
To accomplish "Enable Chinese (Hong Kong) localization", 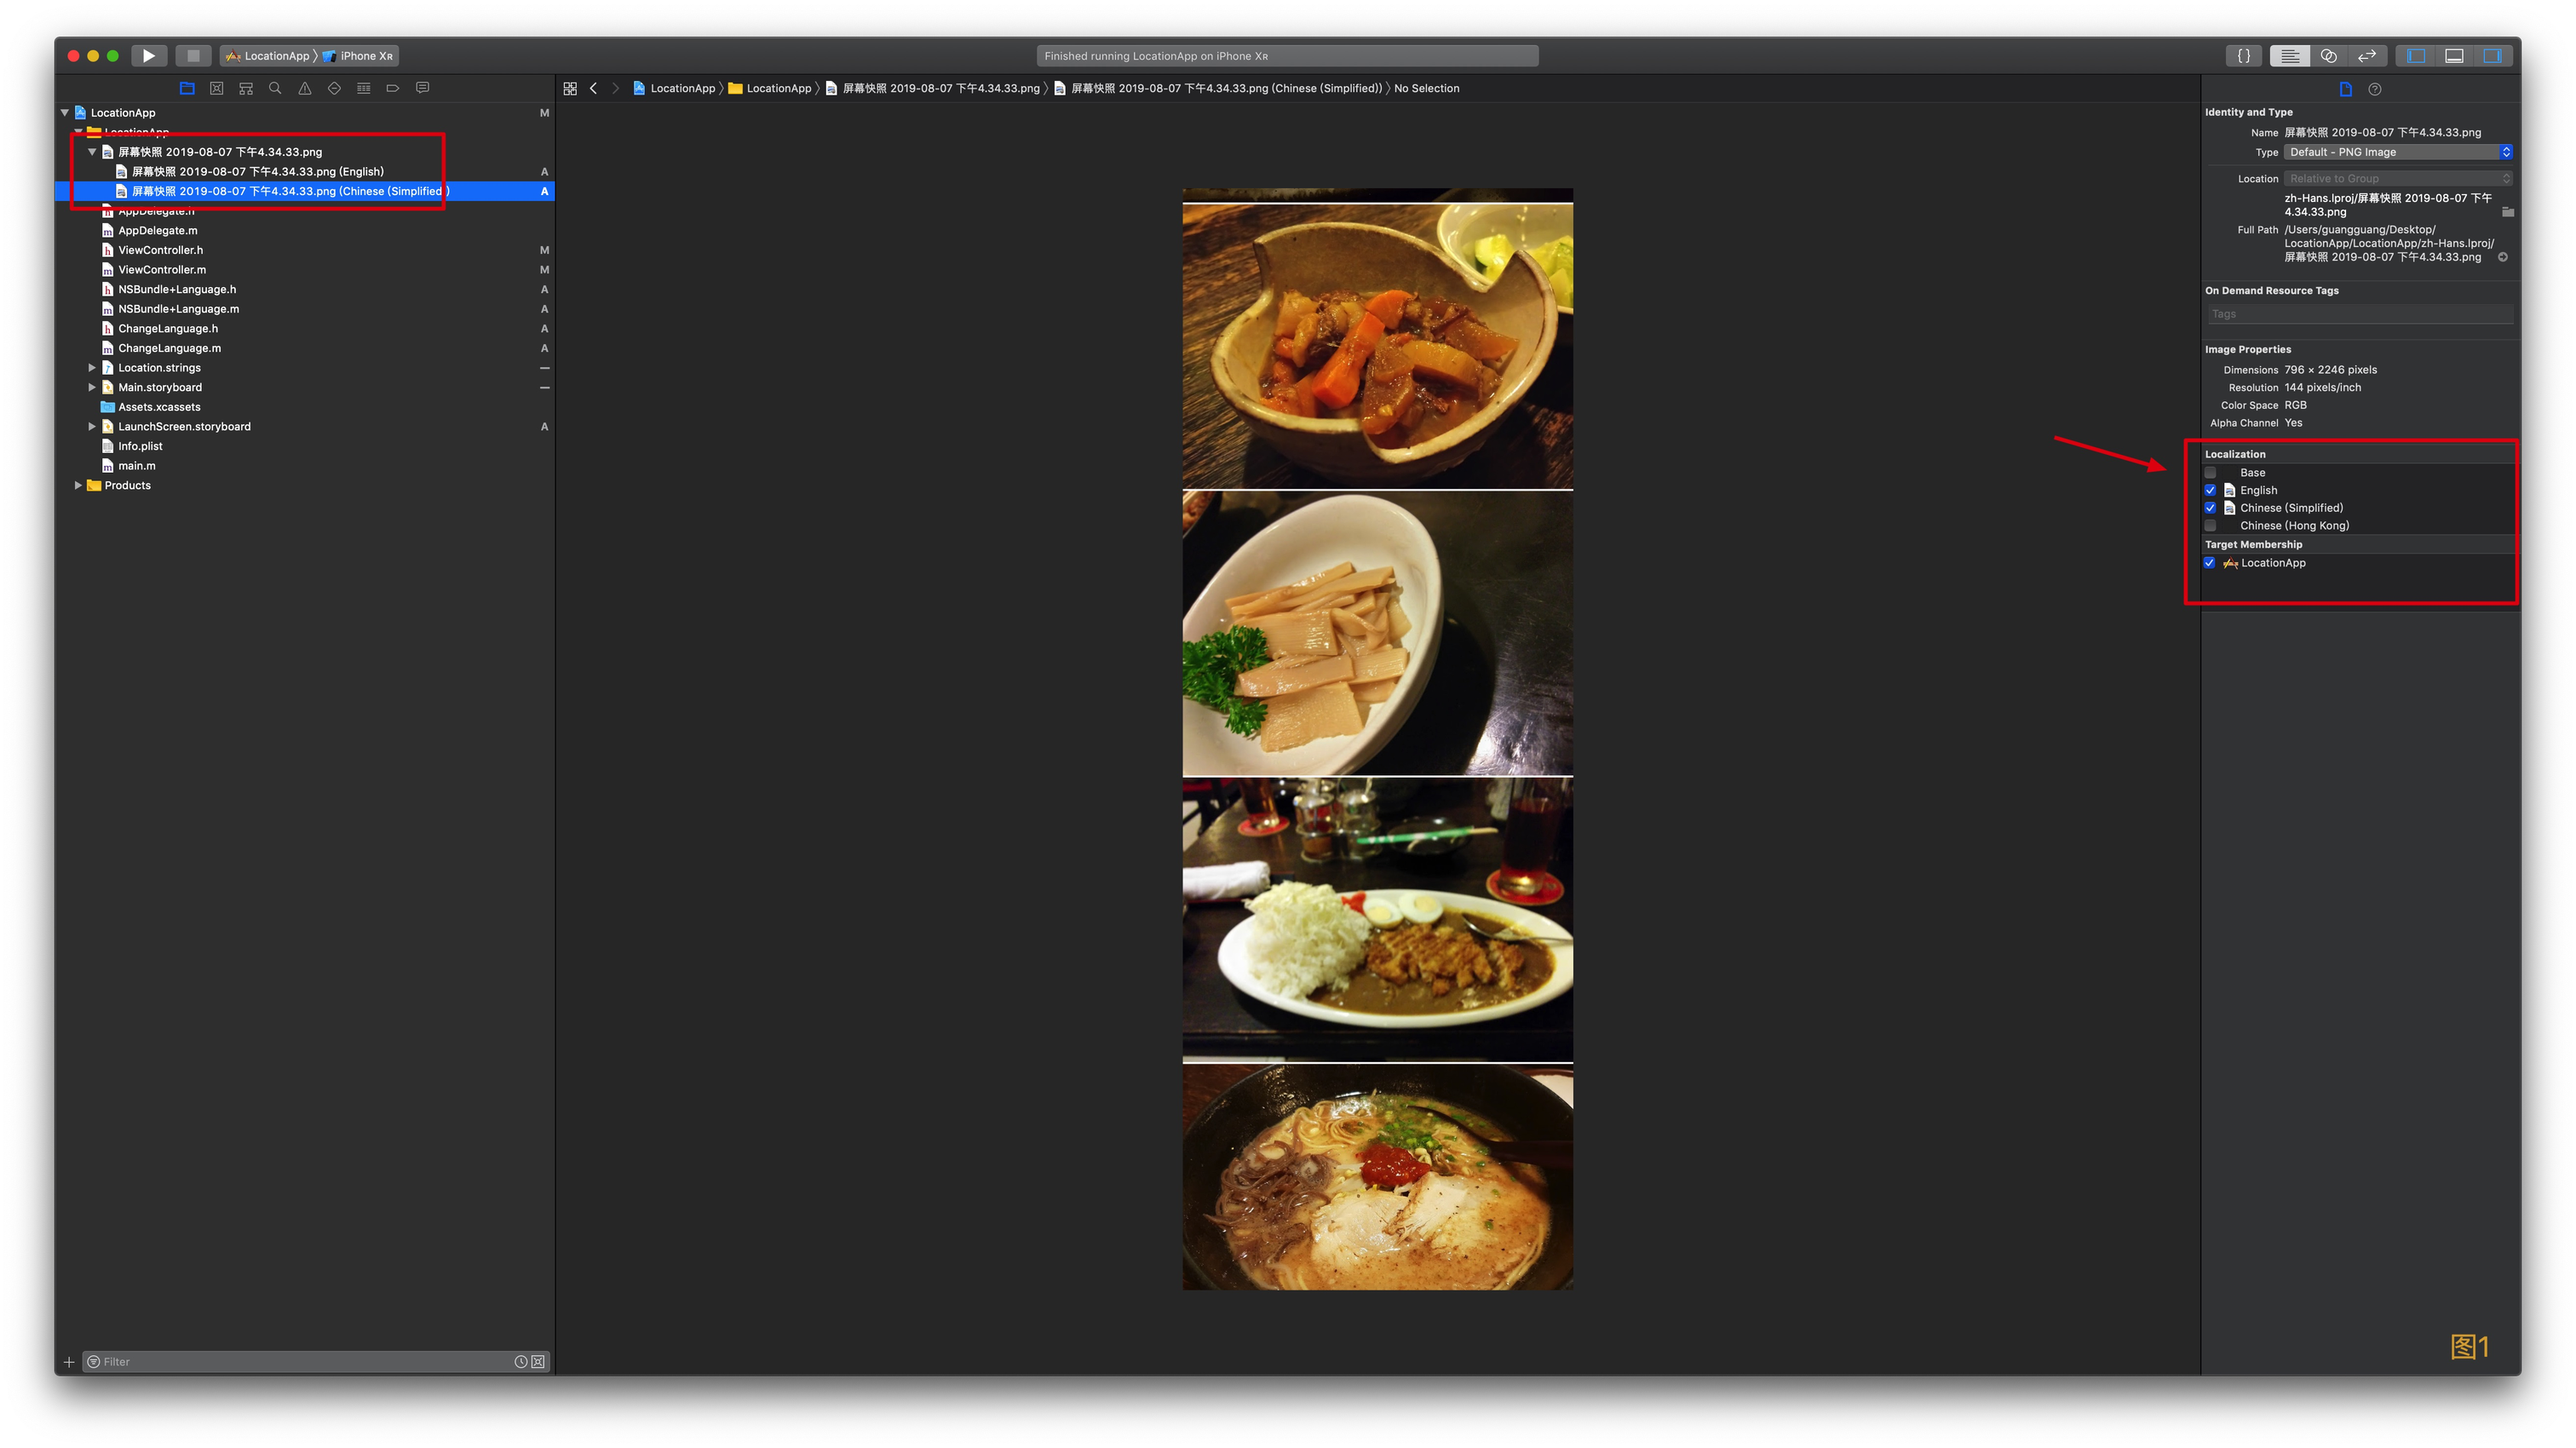I will click(2210, 526).
